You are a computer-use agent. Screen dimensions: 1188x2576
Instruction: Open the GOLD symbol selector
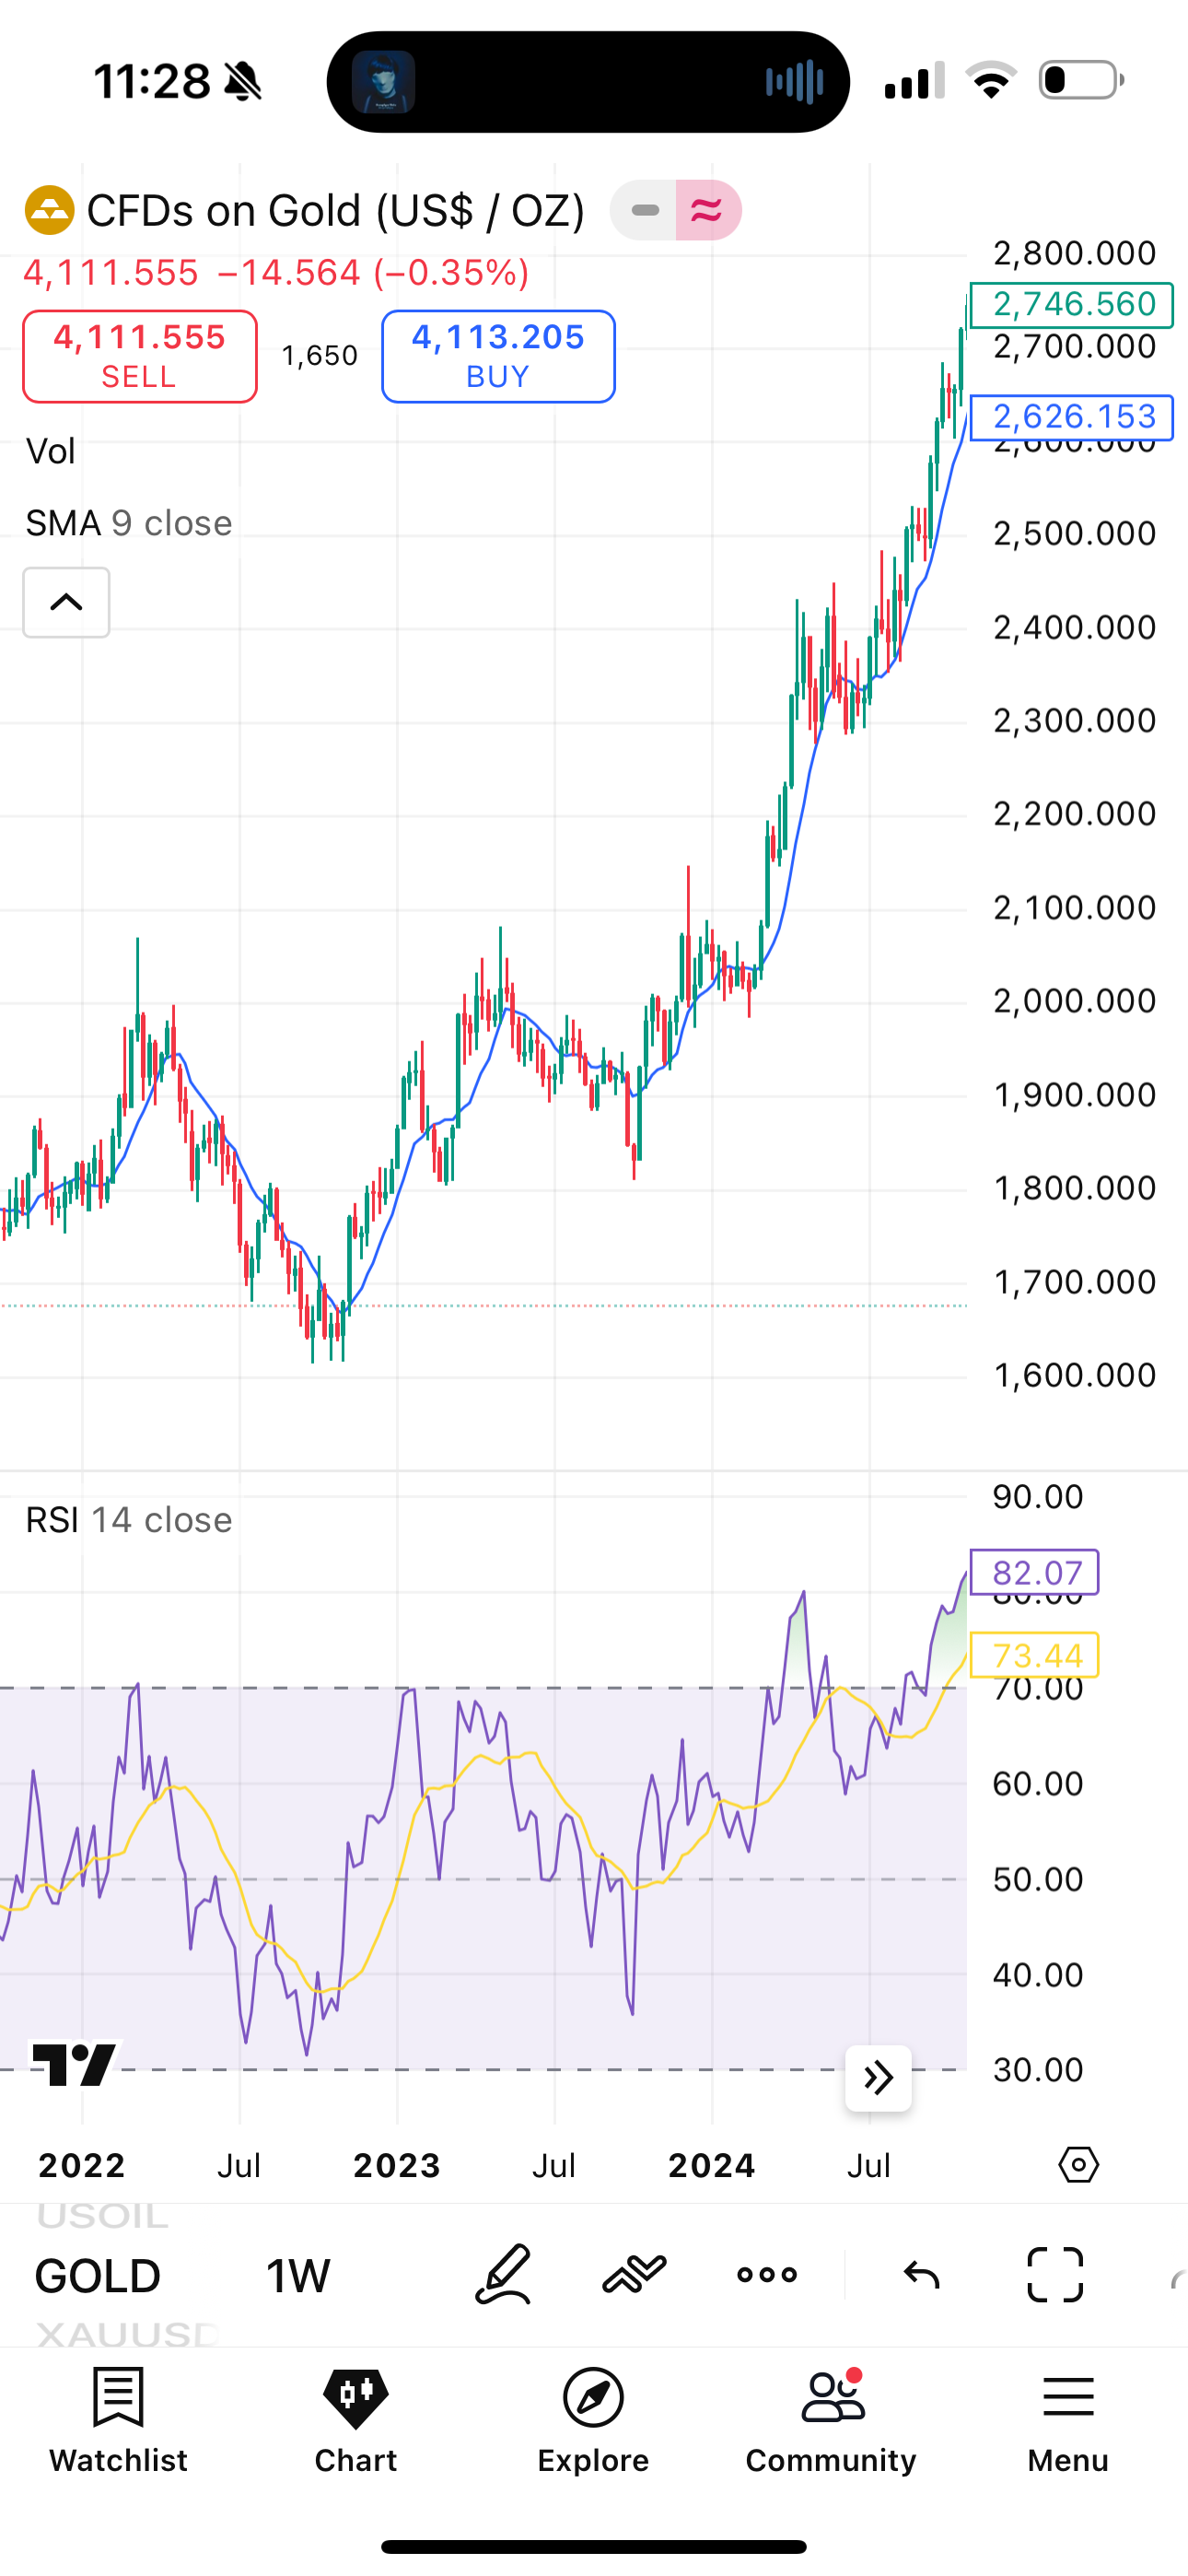[98, 2276]
